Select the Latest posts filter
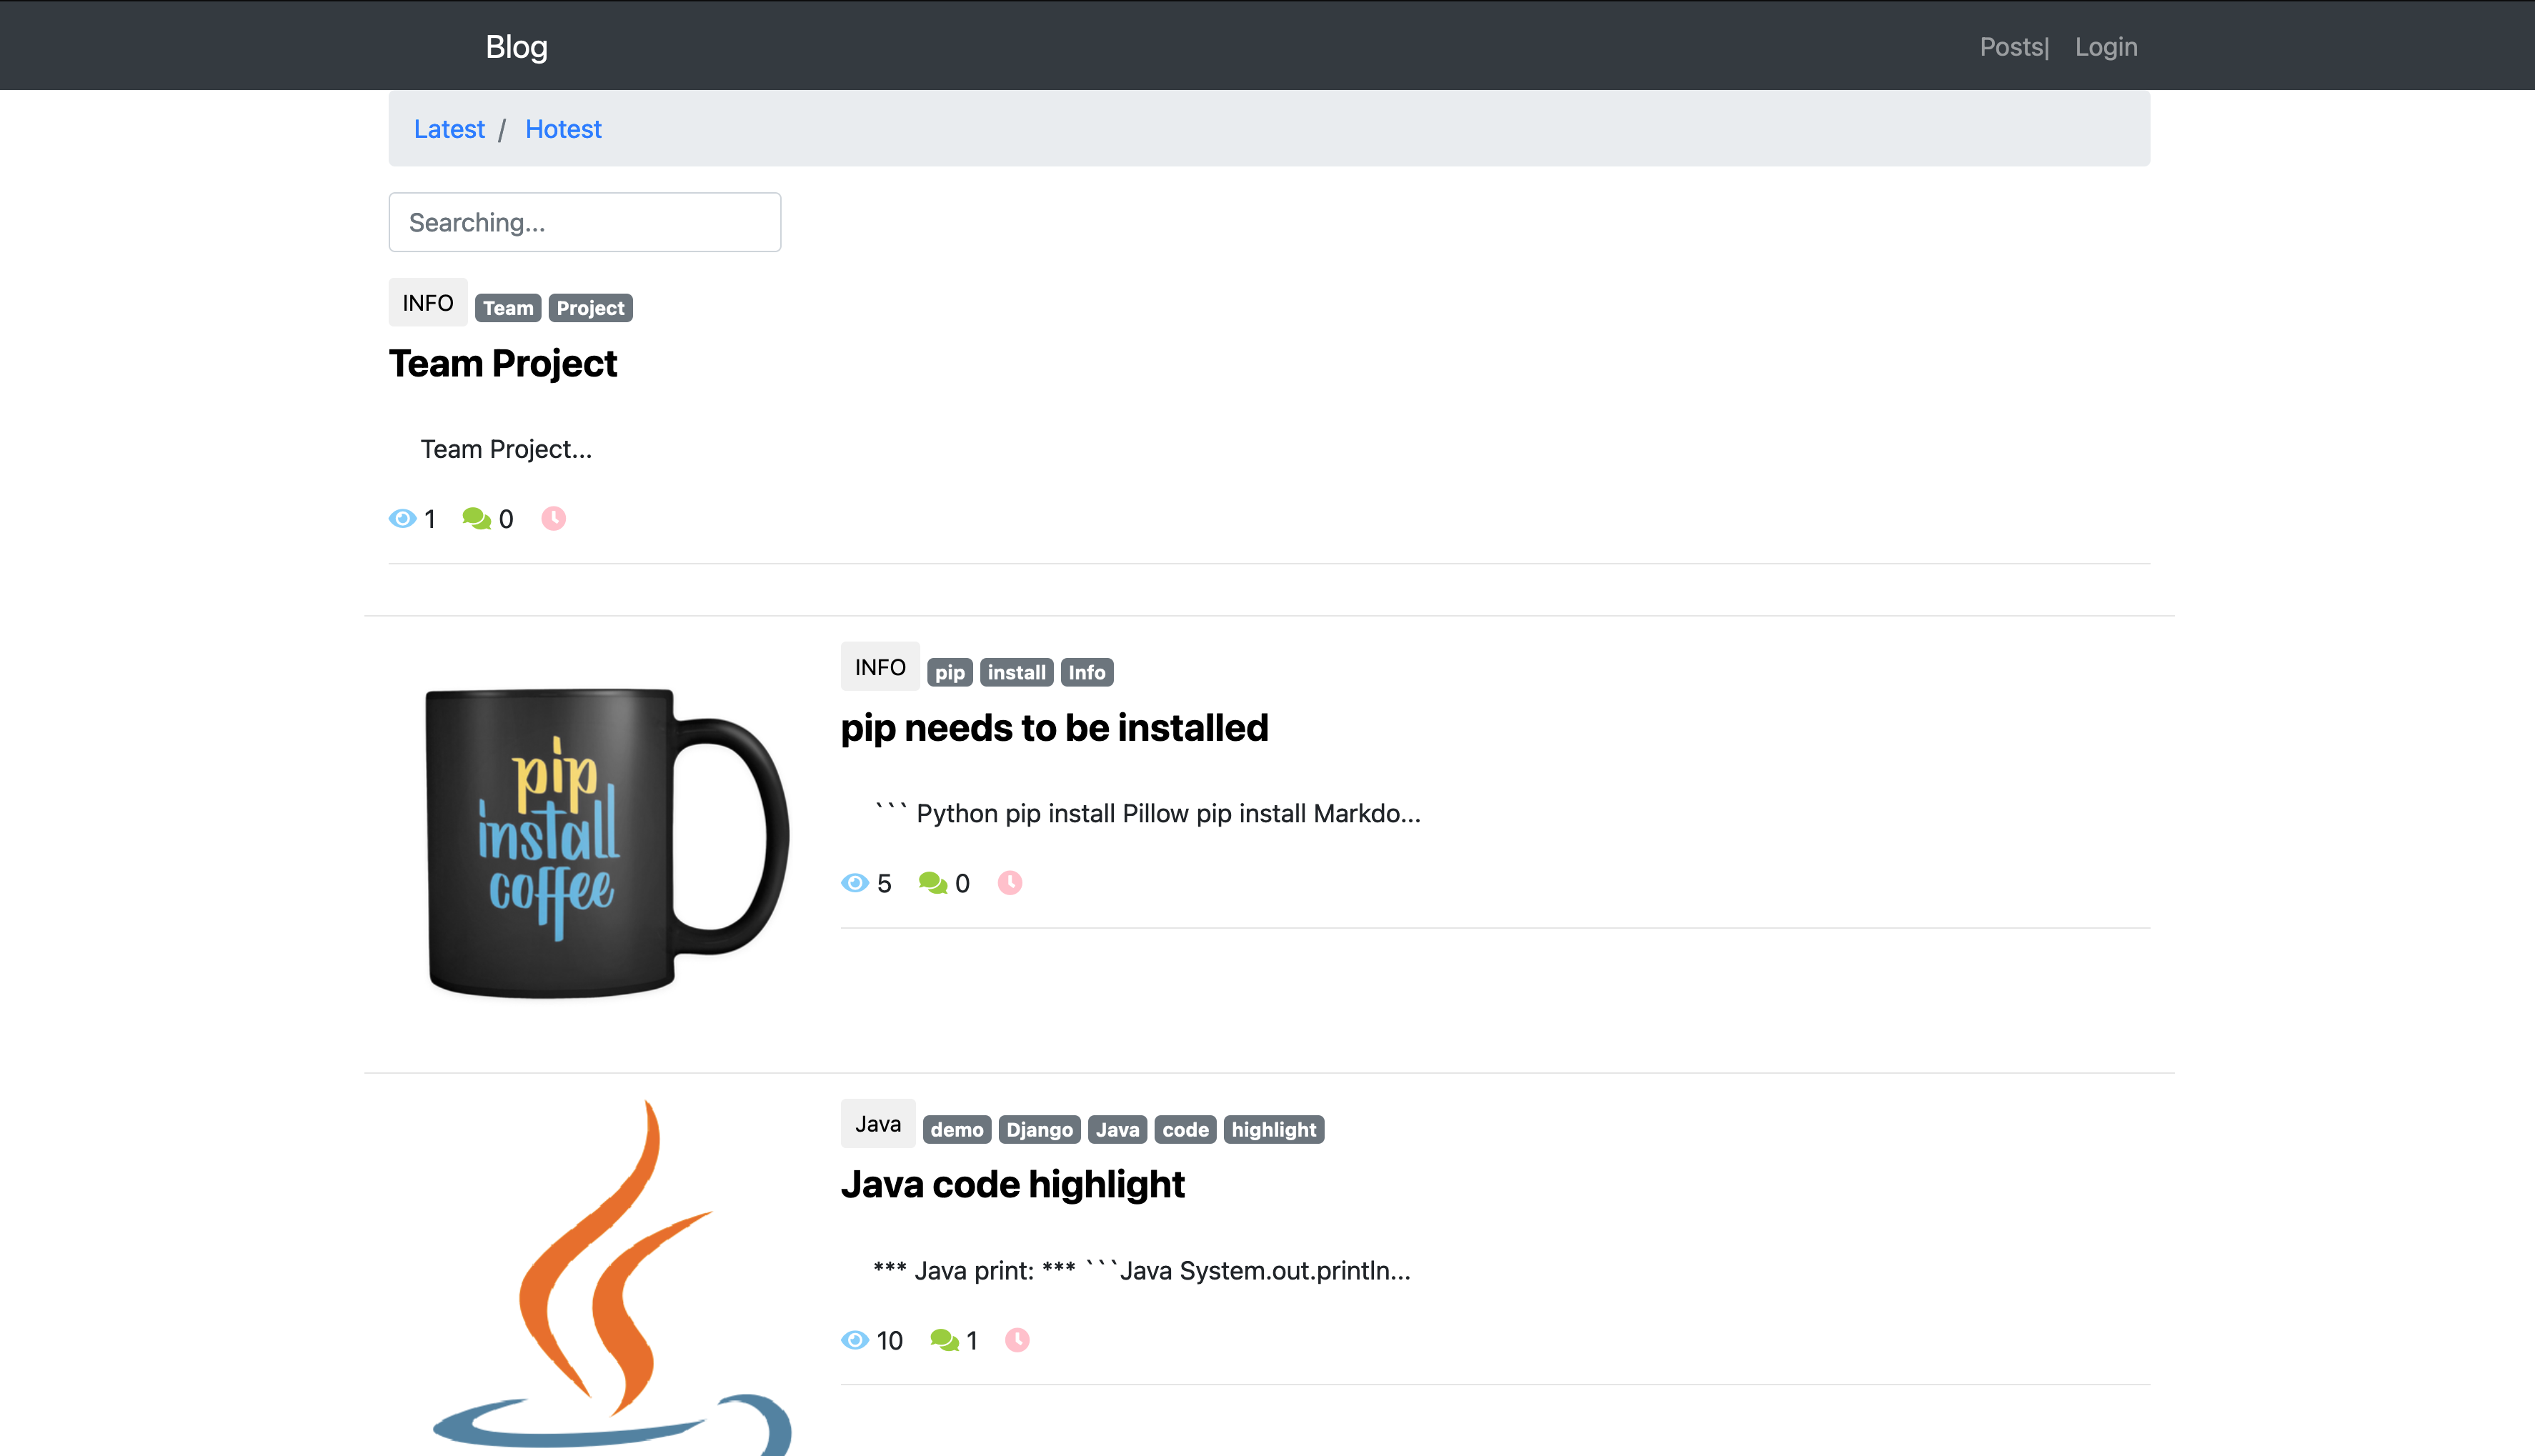Image resolution: width=2535 pixels, height=1456 pixels. coord(449,128)
